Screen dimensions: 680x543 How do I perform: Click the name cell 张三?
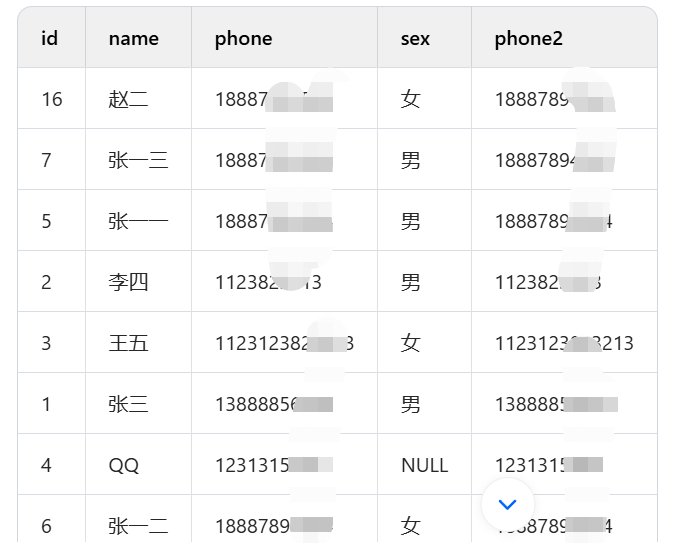[128, 404]
